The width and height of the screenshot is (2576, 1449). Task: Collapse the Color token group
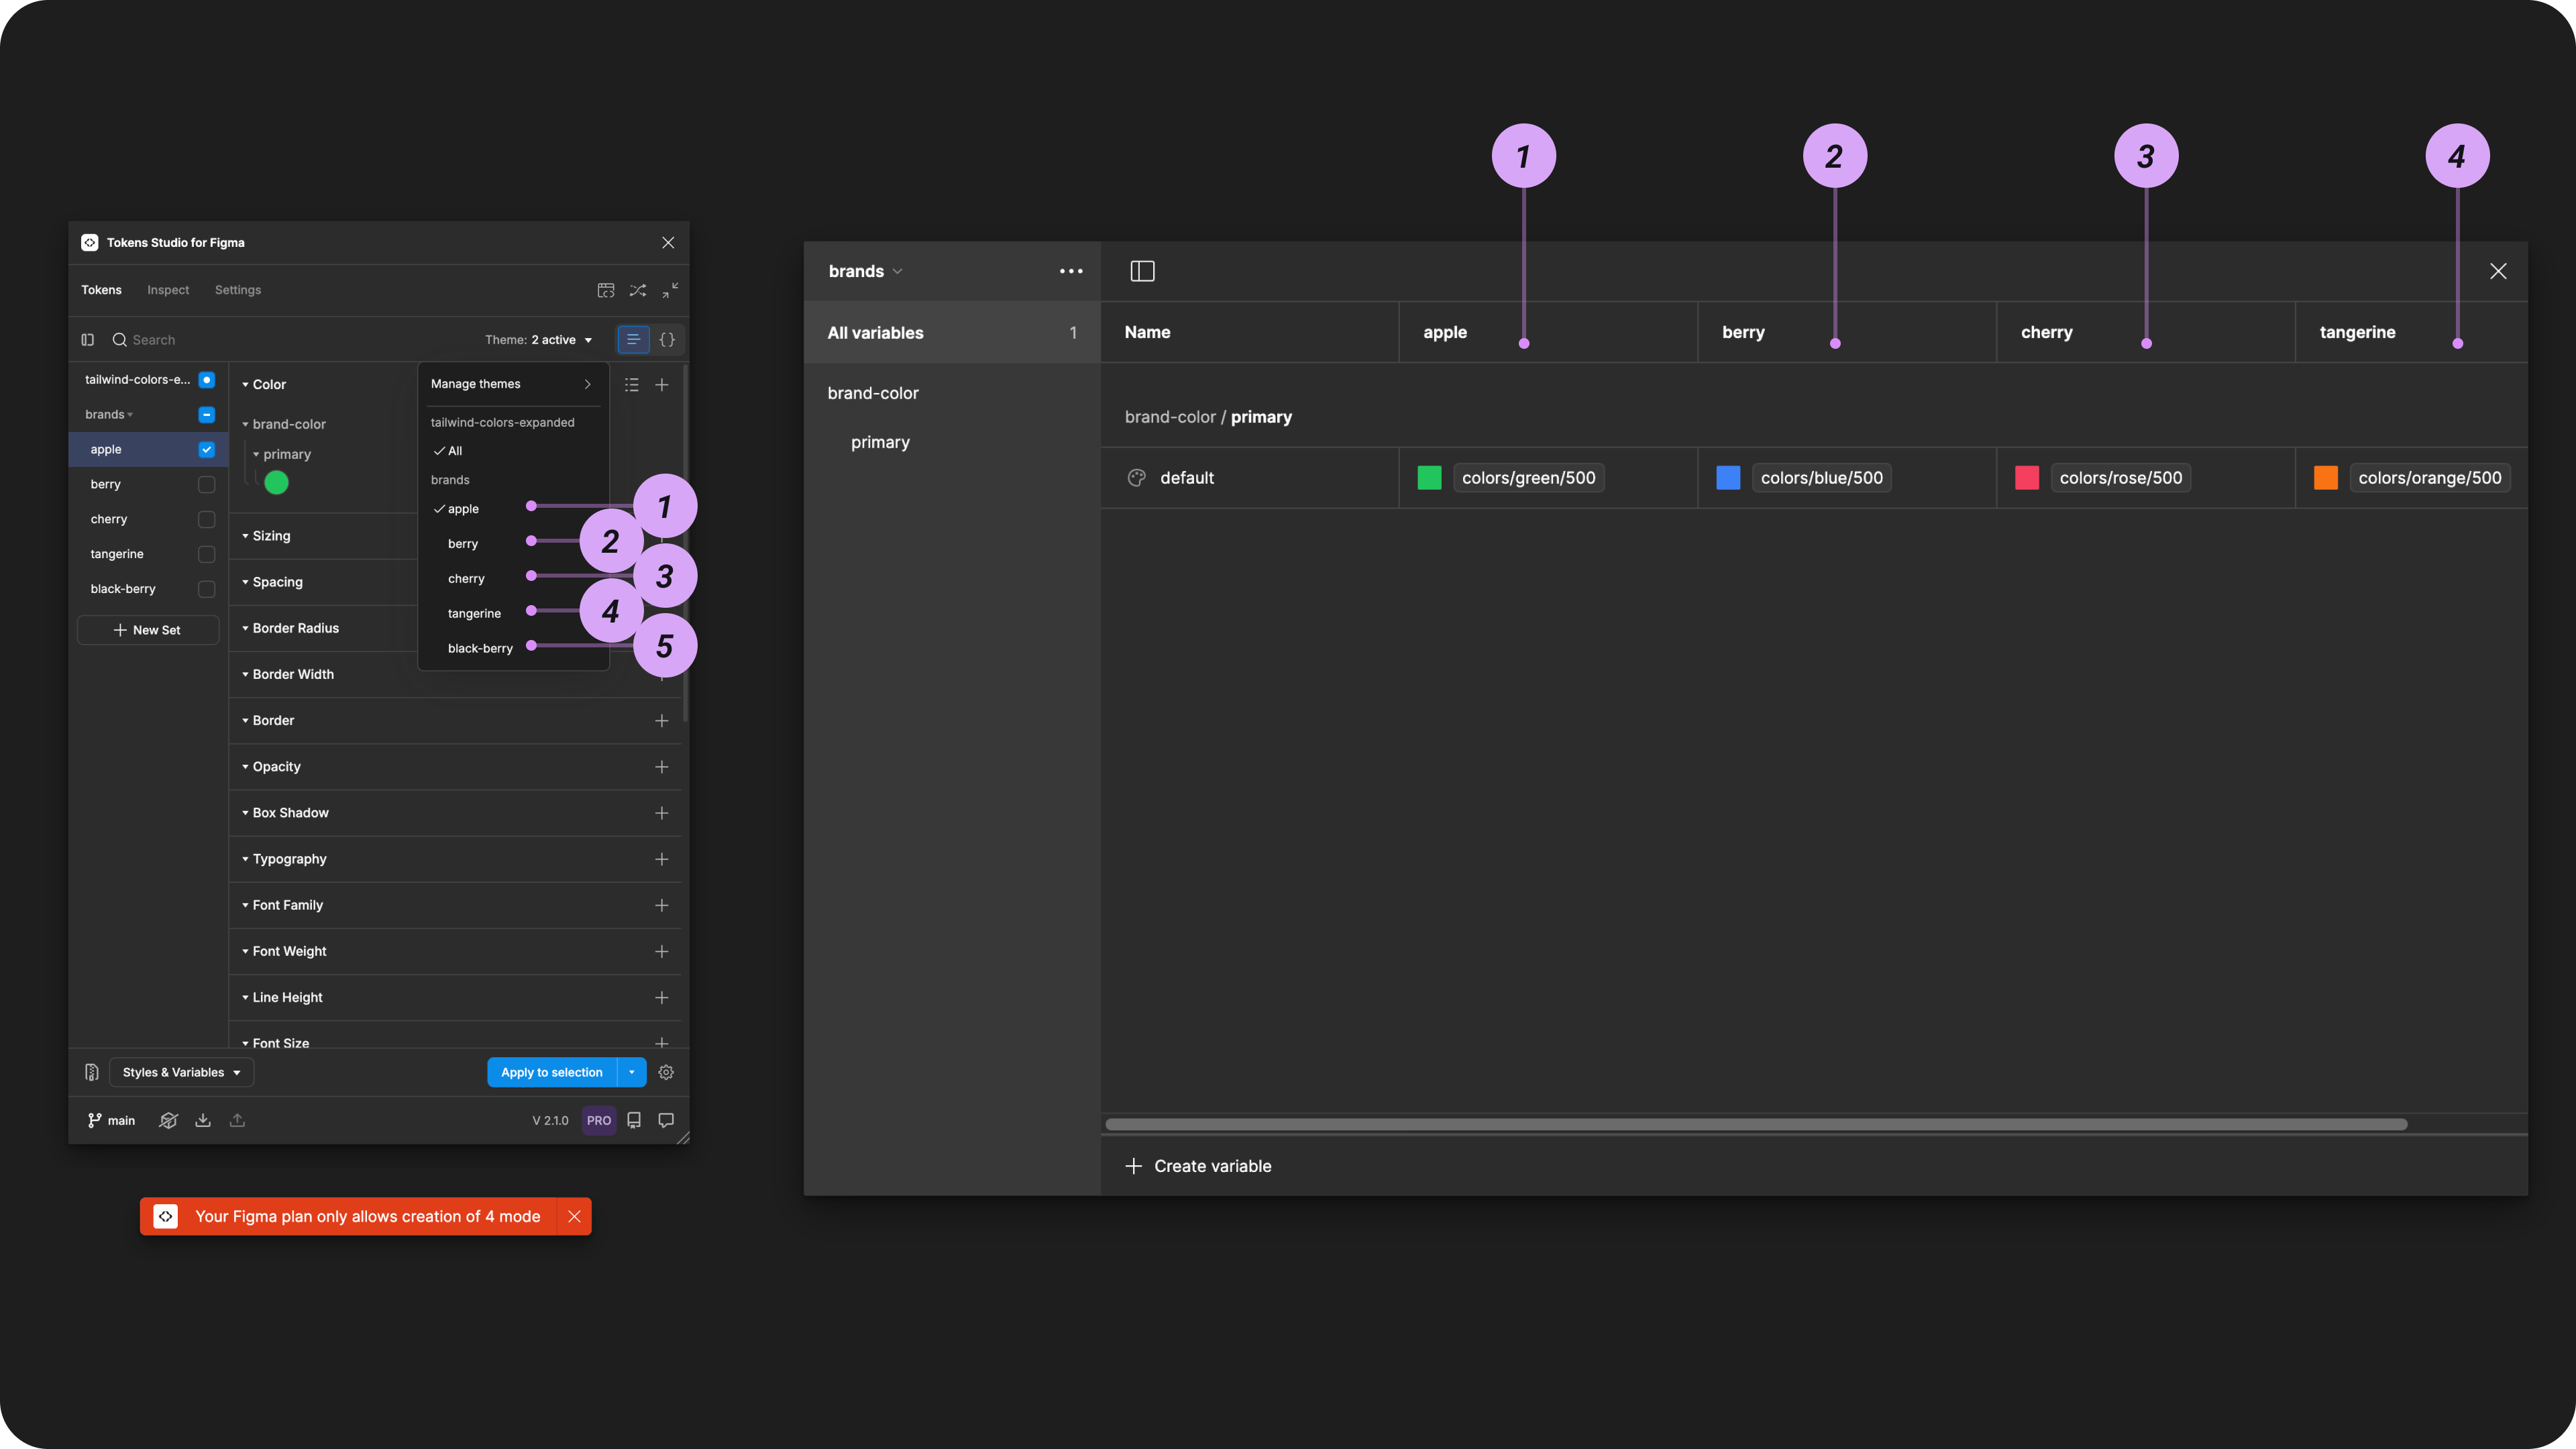click(x=245, y=385)
